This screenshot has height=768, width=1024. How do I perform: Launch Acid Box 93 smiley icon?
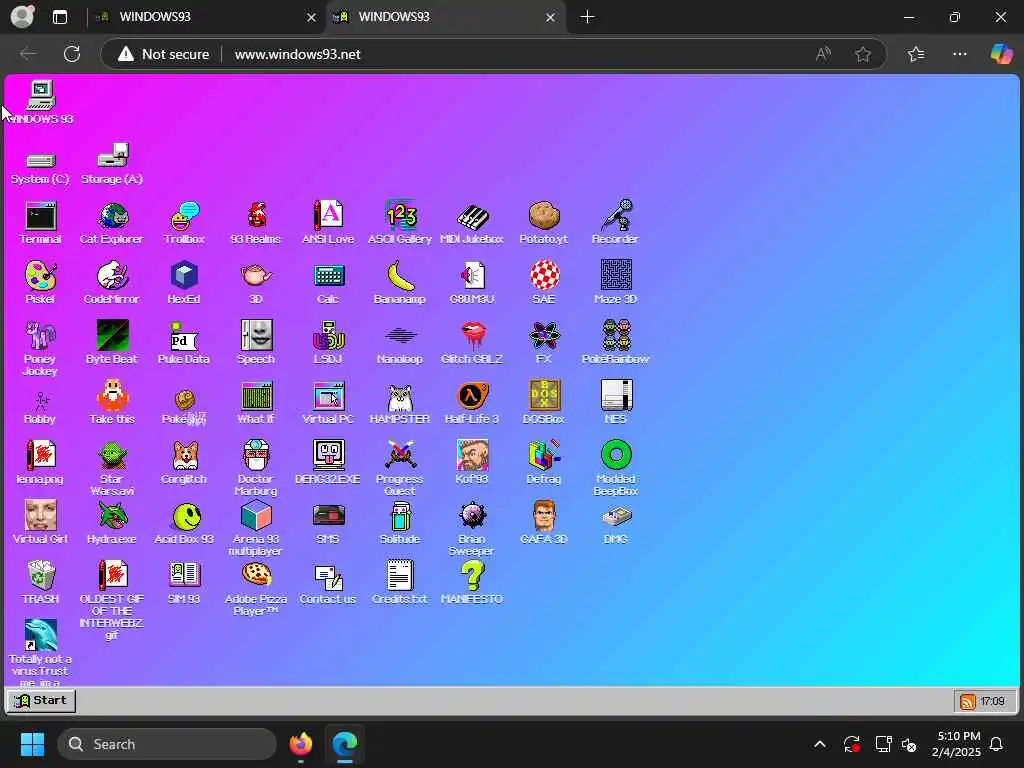(184, 523)
